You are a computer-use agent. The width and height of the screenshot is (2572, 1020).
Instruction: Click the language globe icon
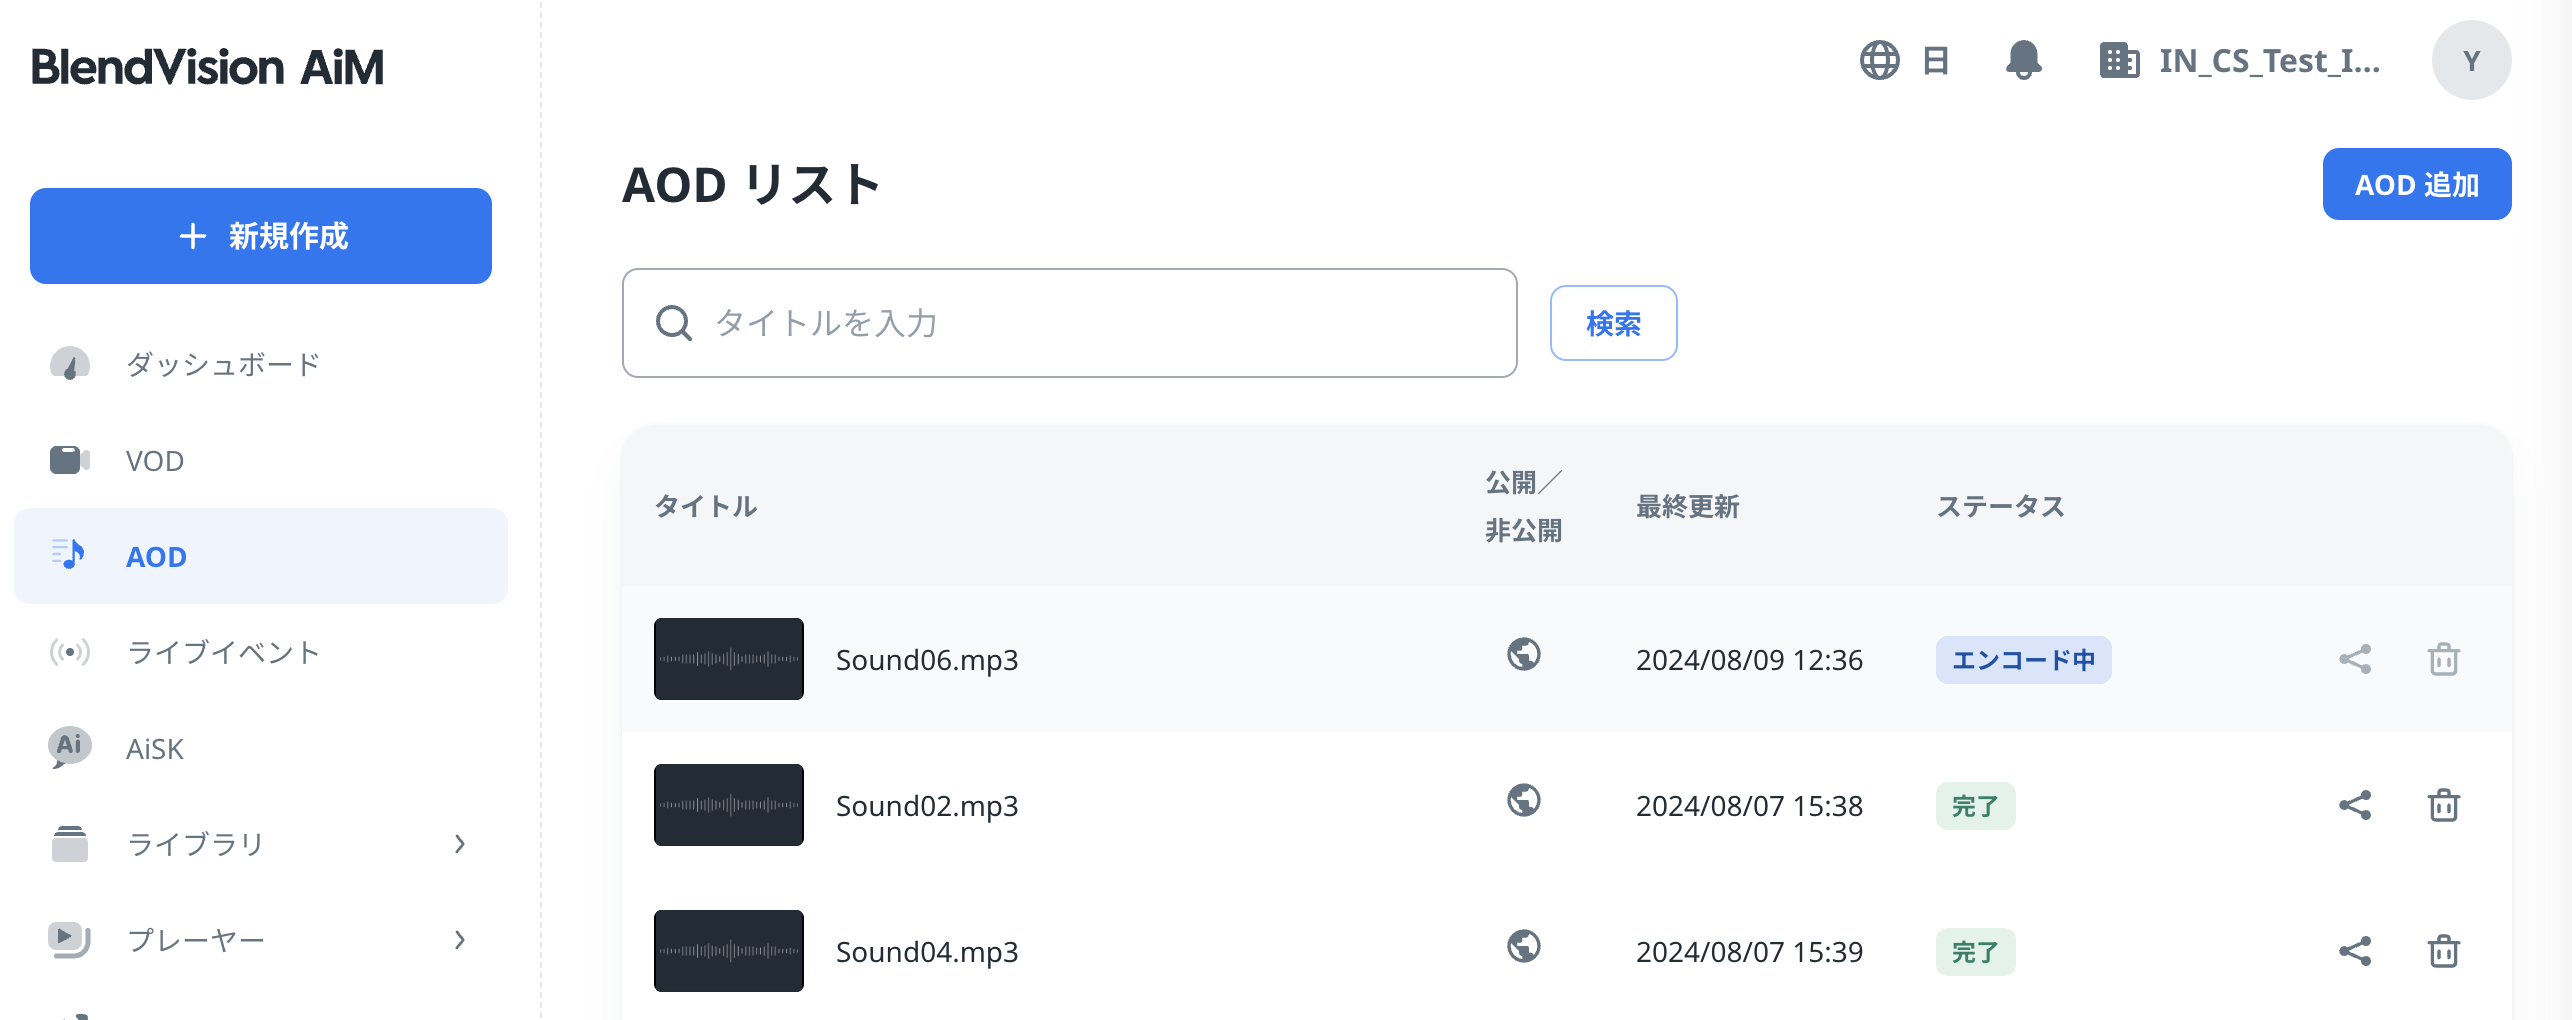pos(1883,60)
